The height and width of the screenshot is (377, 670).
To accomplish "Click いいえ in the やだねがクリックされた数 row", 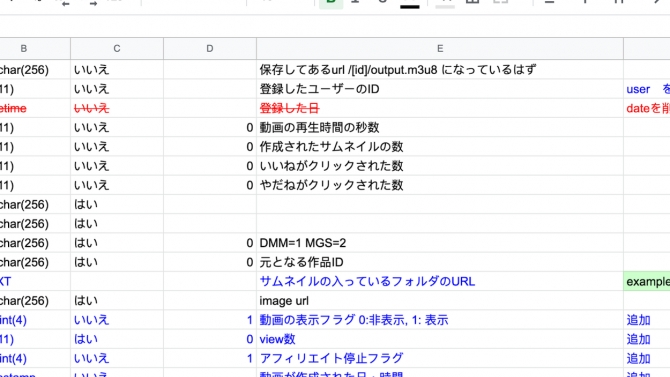I will (117, 185).
